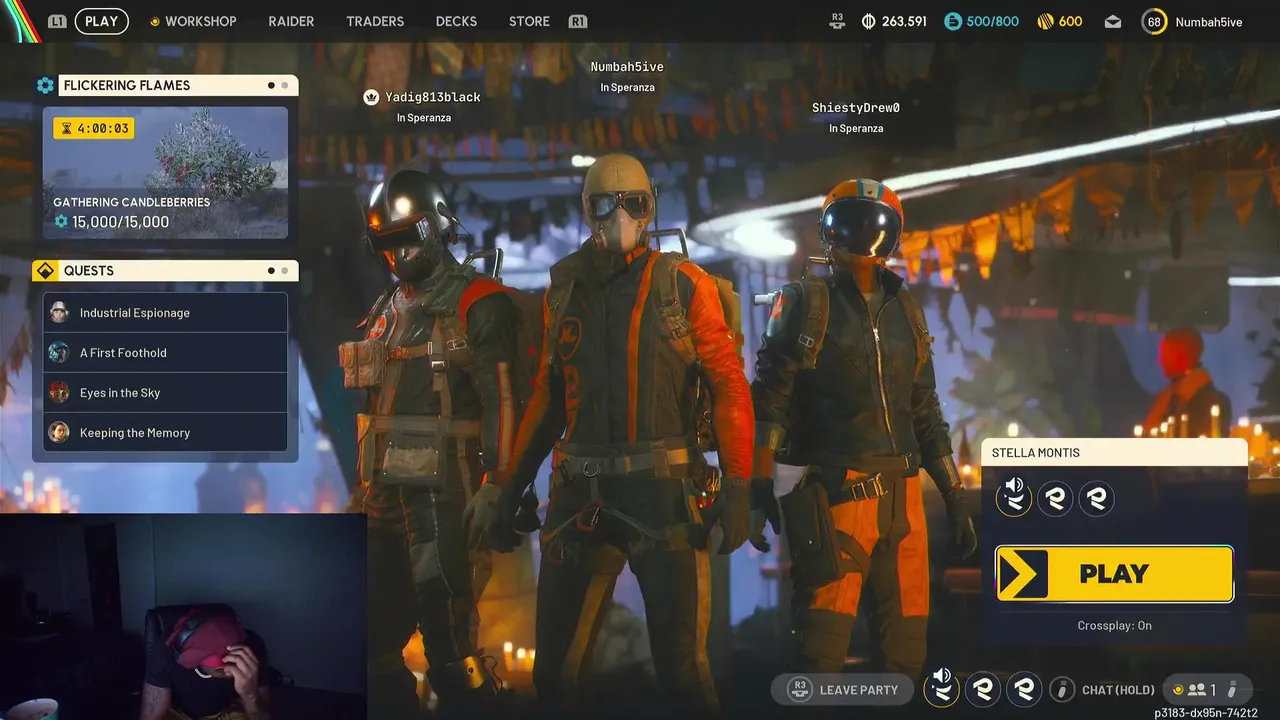Select first page dot of Quests panel
1280x720 pixels.
click(x=271, y=270)
